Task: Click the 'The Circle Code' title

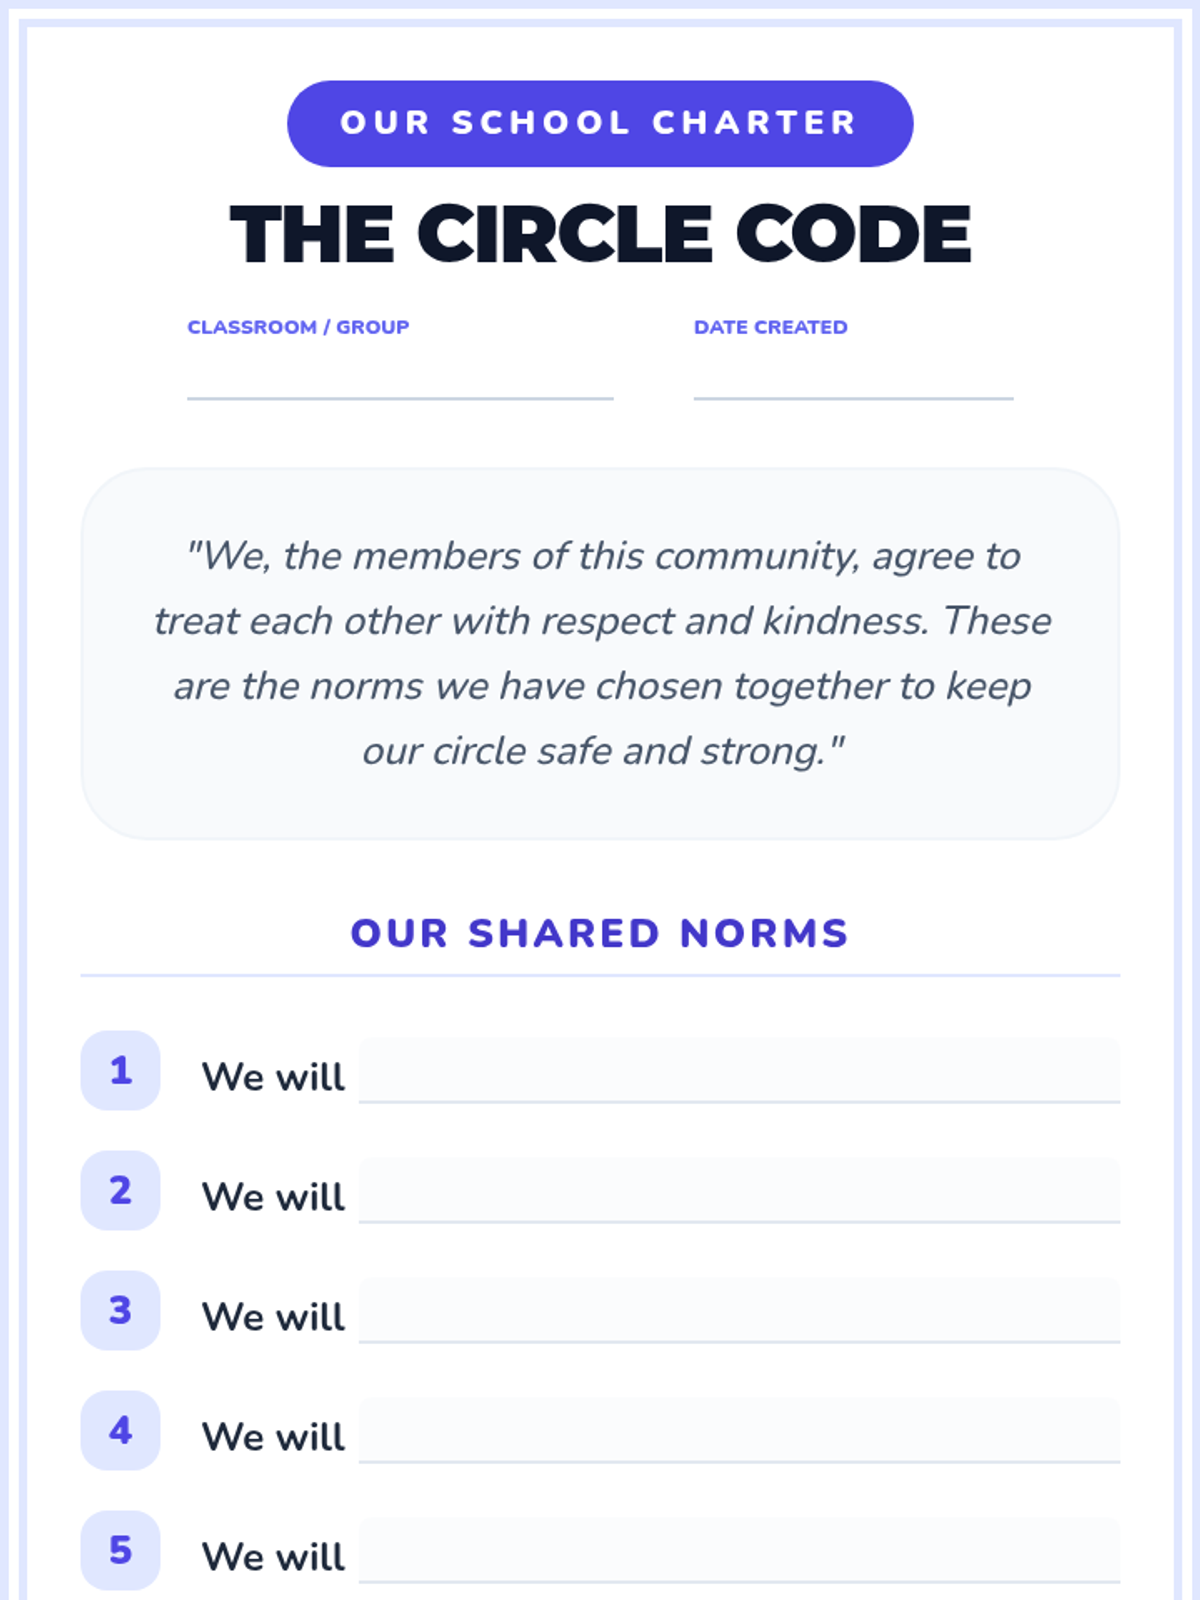Action: click(x=600, y=235)
